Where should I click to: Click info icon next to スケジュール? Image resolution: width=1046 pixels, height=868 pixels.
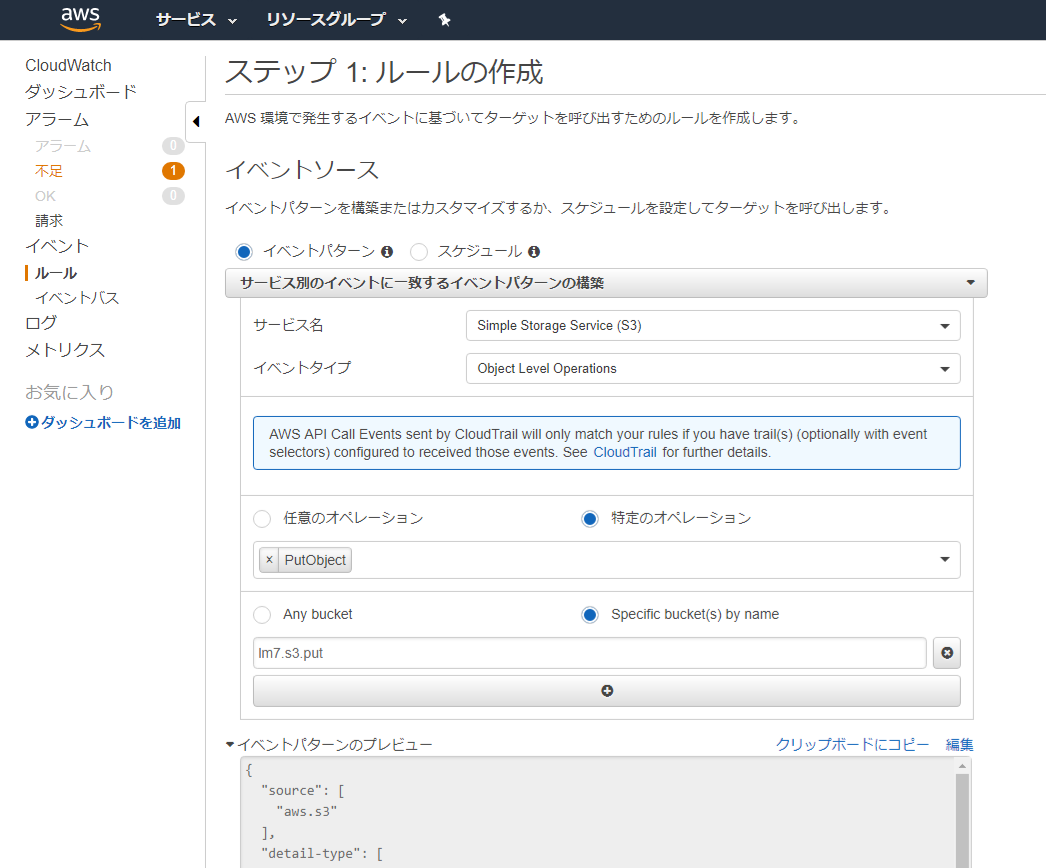(x=534, y=252)
